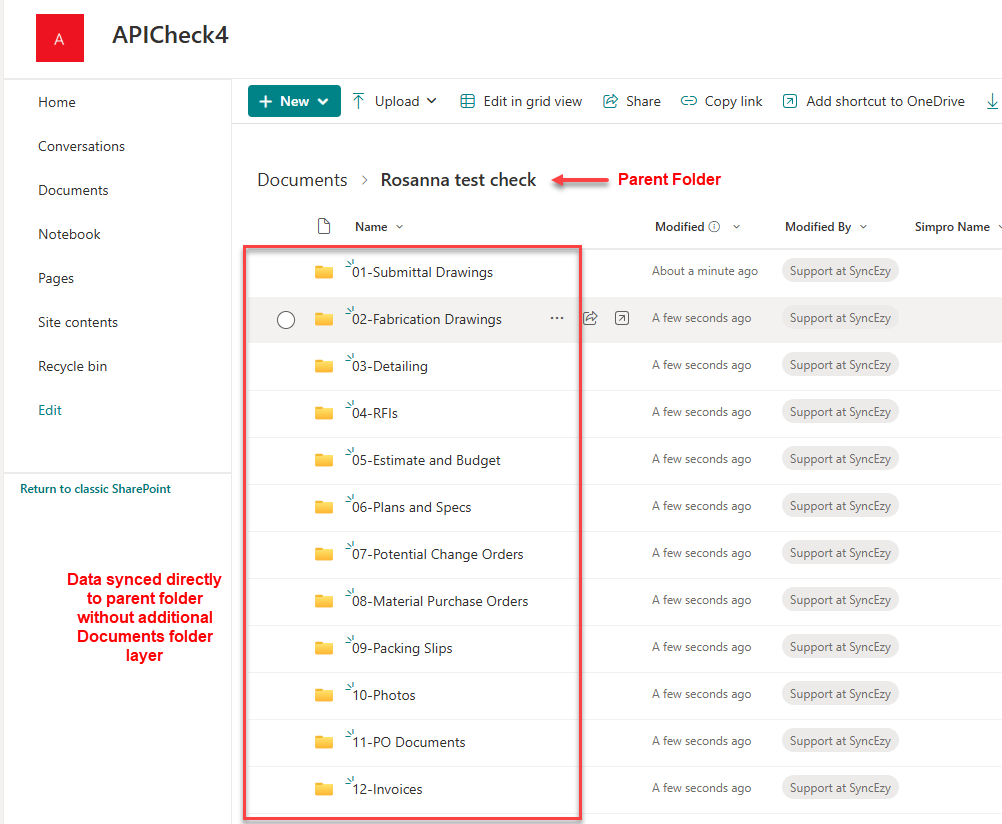Viewport: 1002px width, 824px height.
Task: Select the 02-Fabrication Drawings row circle
Action: click(x=286, y=320)
